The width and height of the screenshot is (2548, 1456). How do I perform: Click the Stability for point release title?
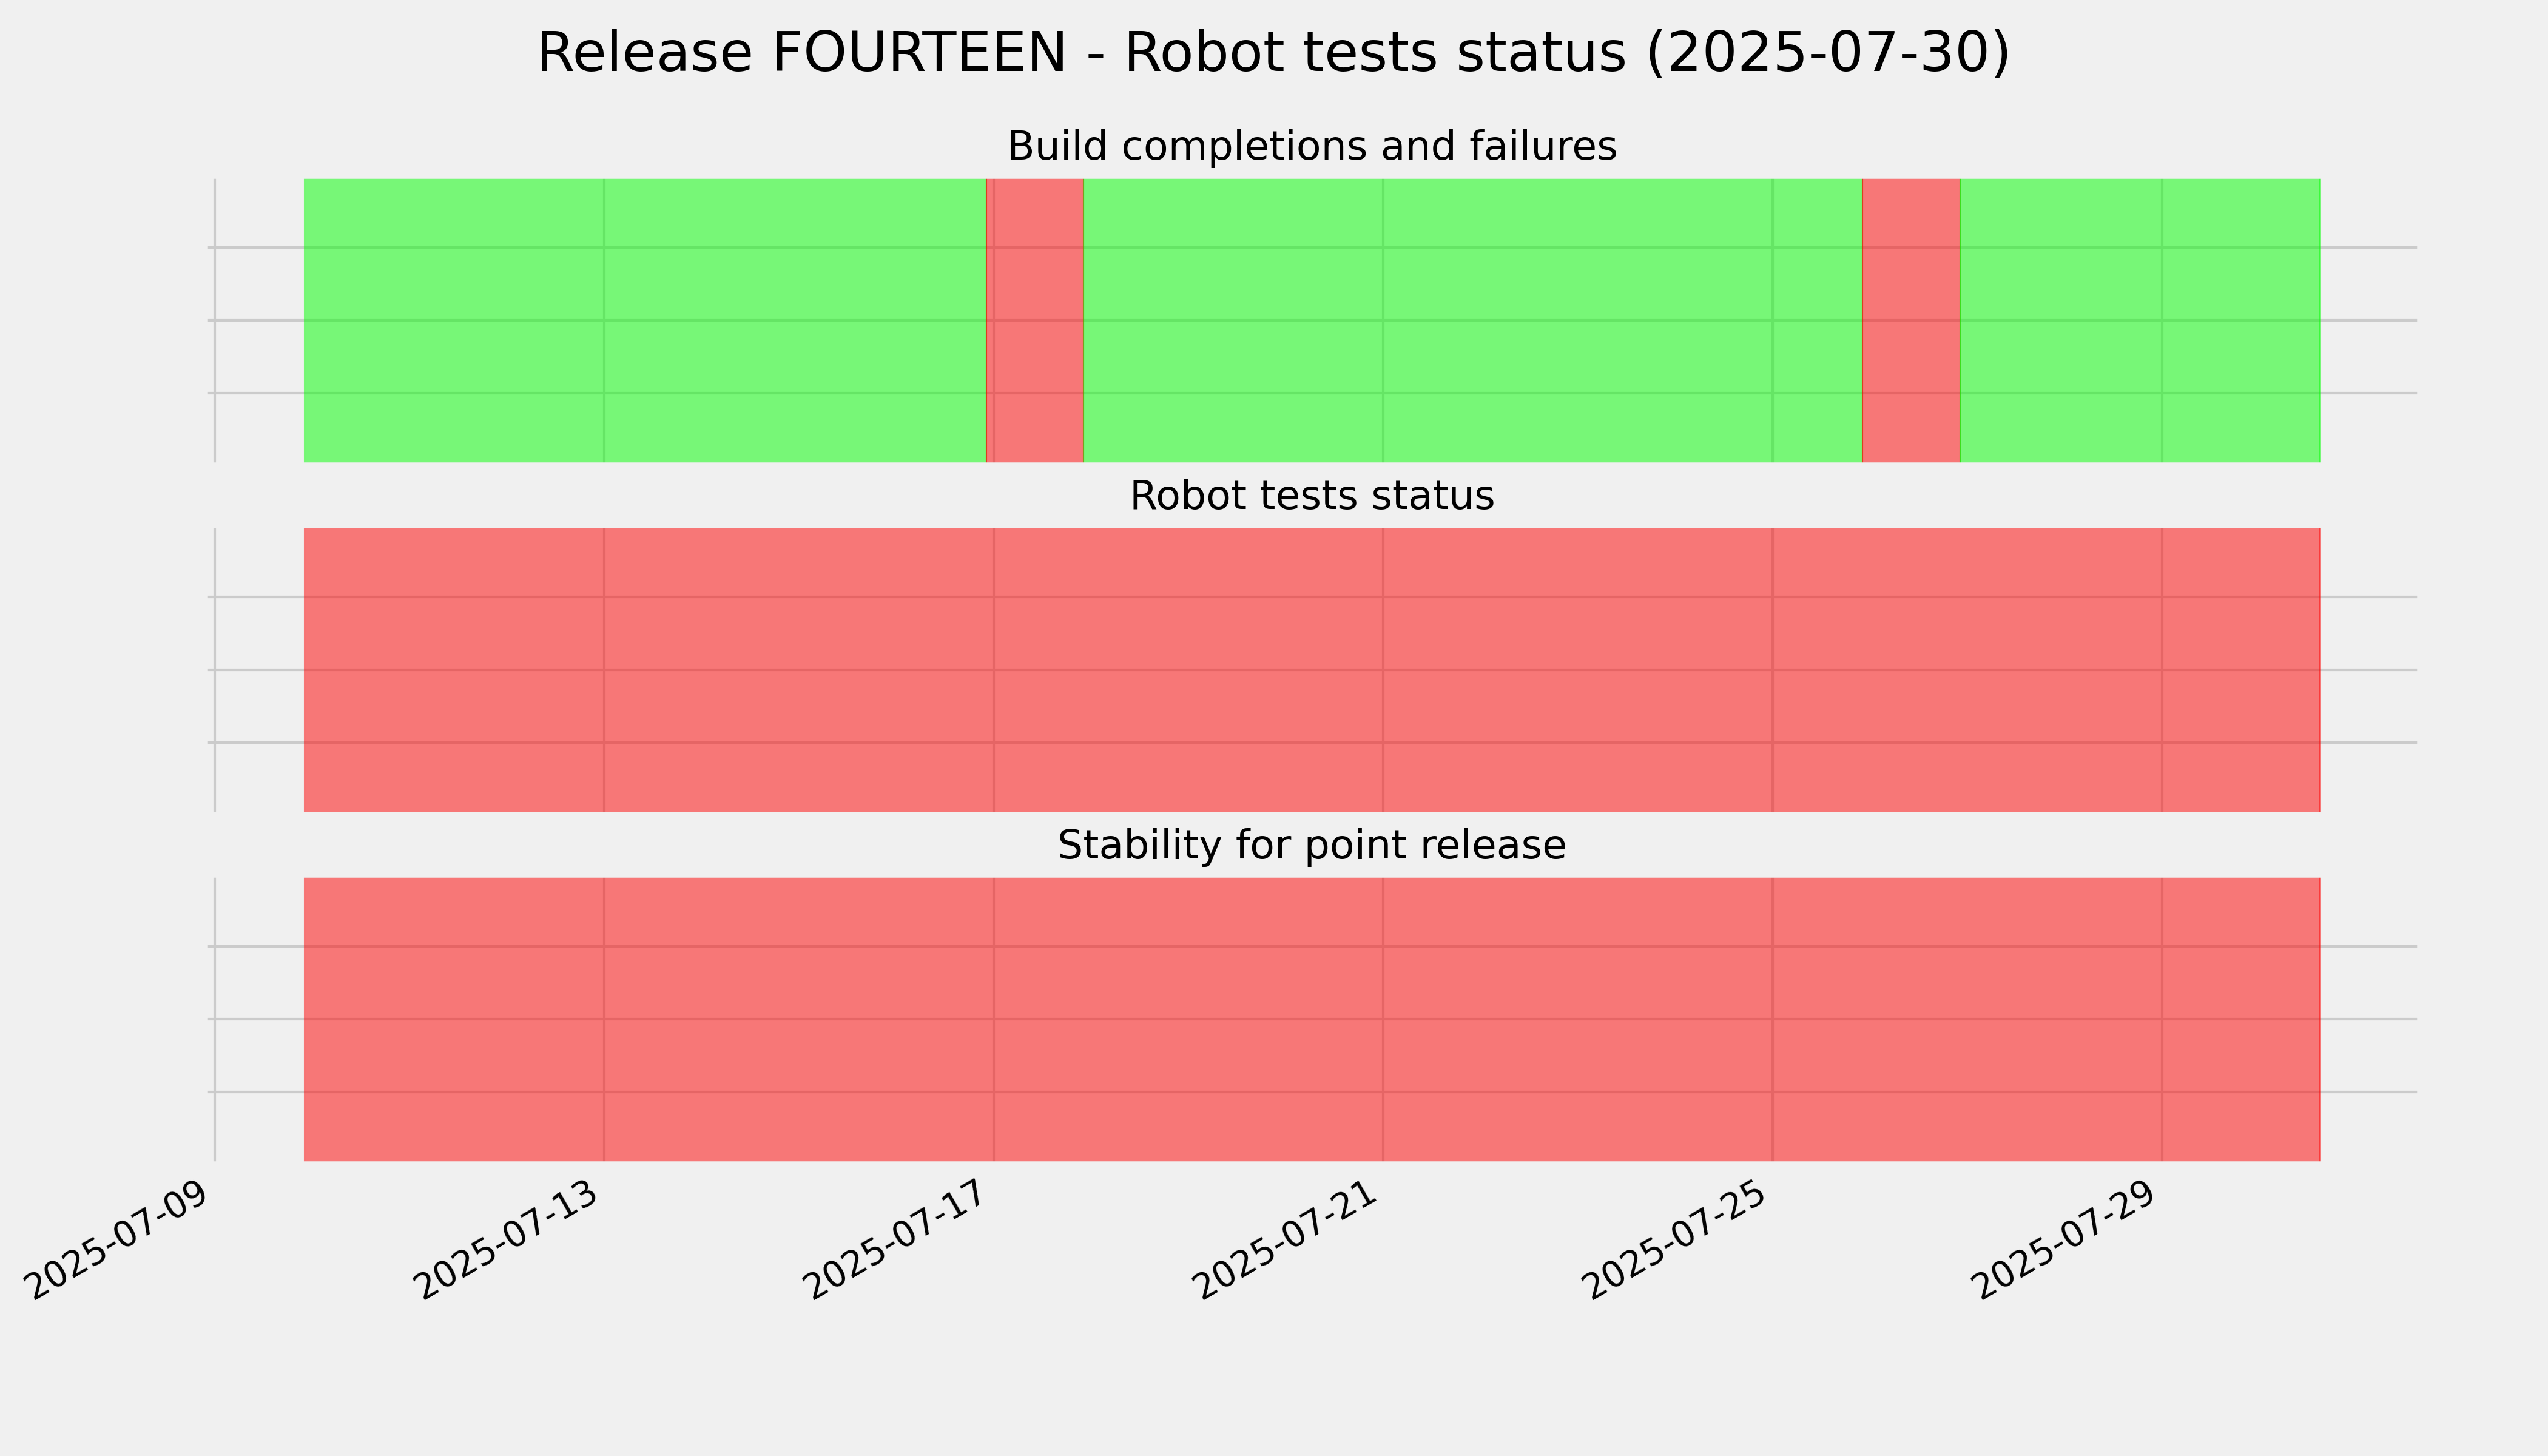1312,845
